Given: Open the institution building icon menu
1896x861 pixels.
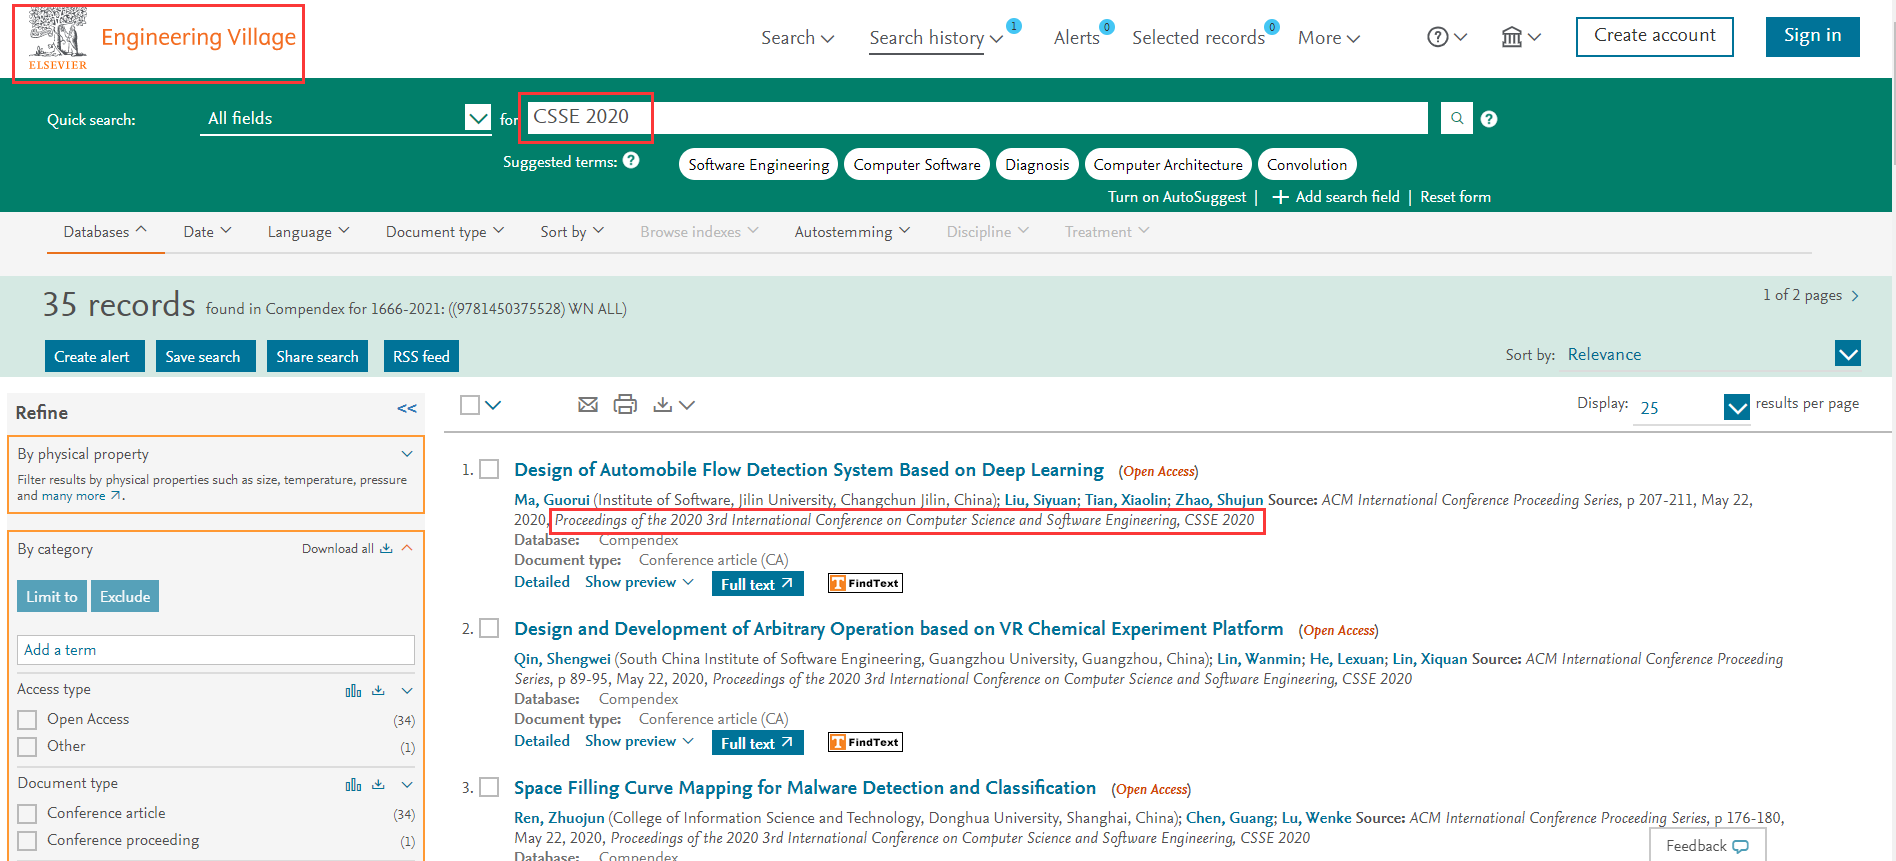Looking at the screenshot, I should [1520, 37].
